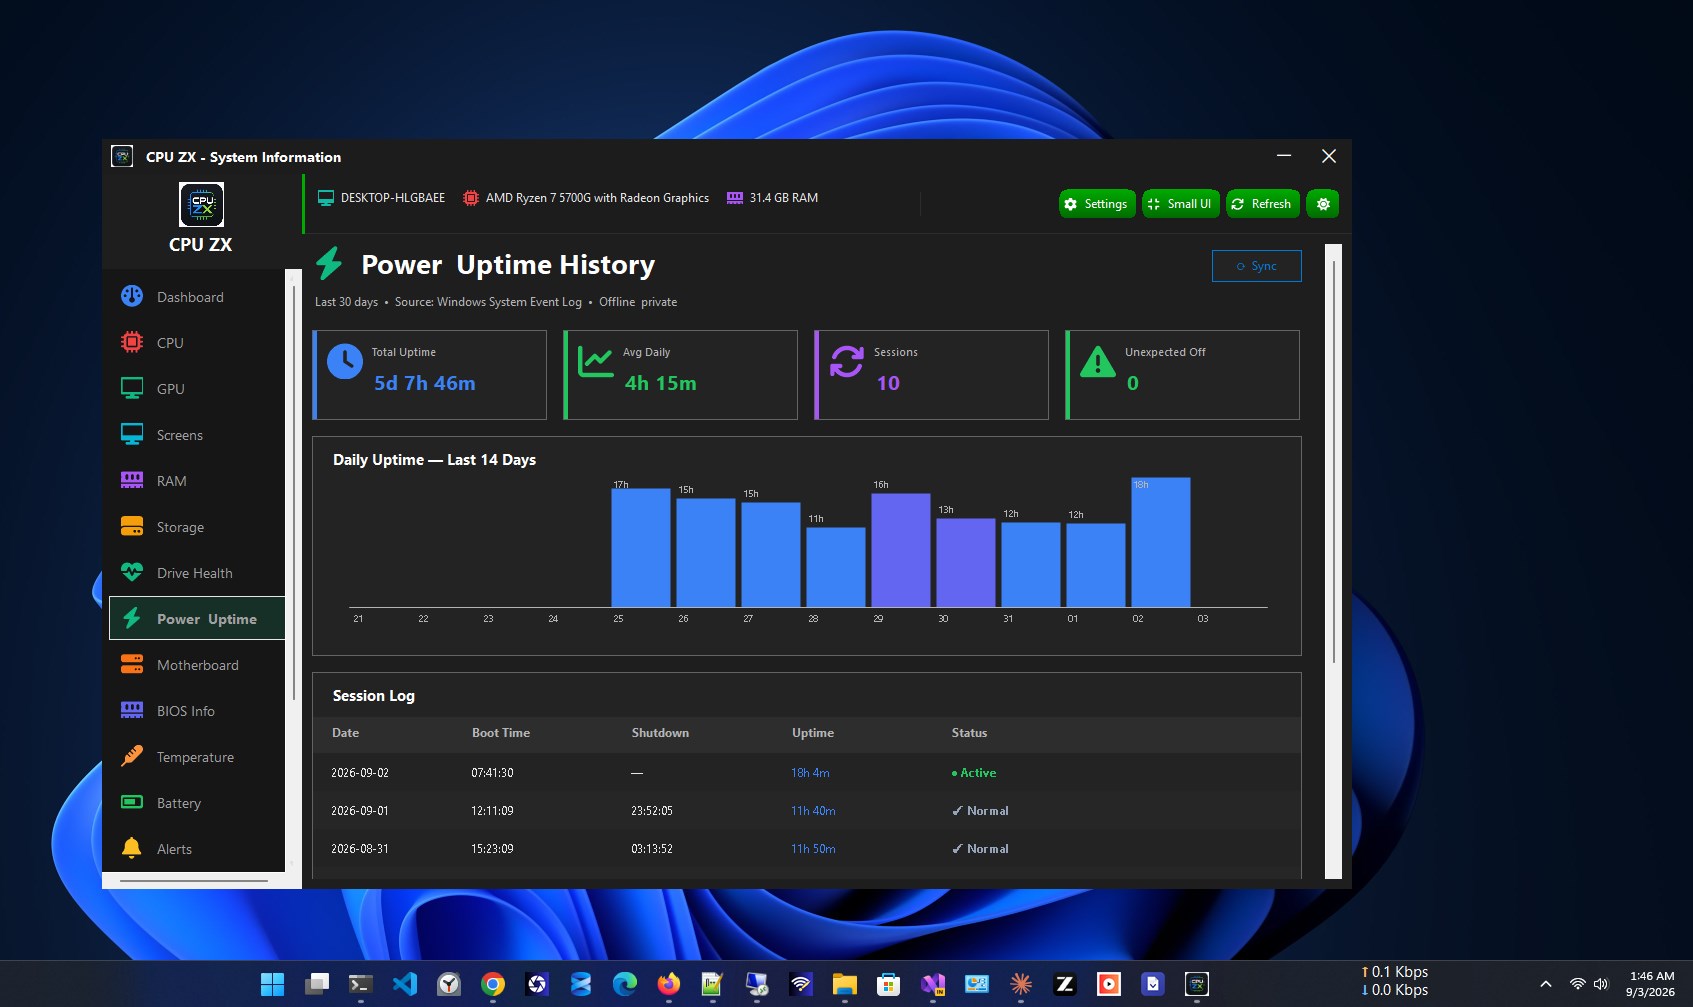Toggle the light/dark theme sun icon
This screenshot has width=1693, height=1007.
(1323, 204)
